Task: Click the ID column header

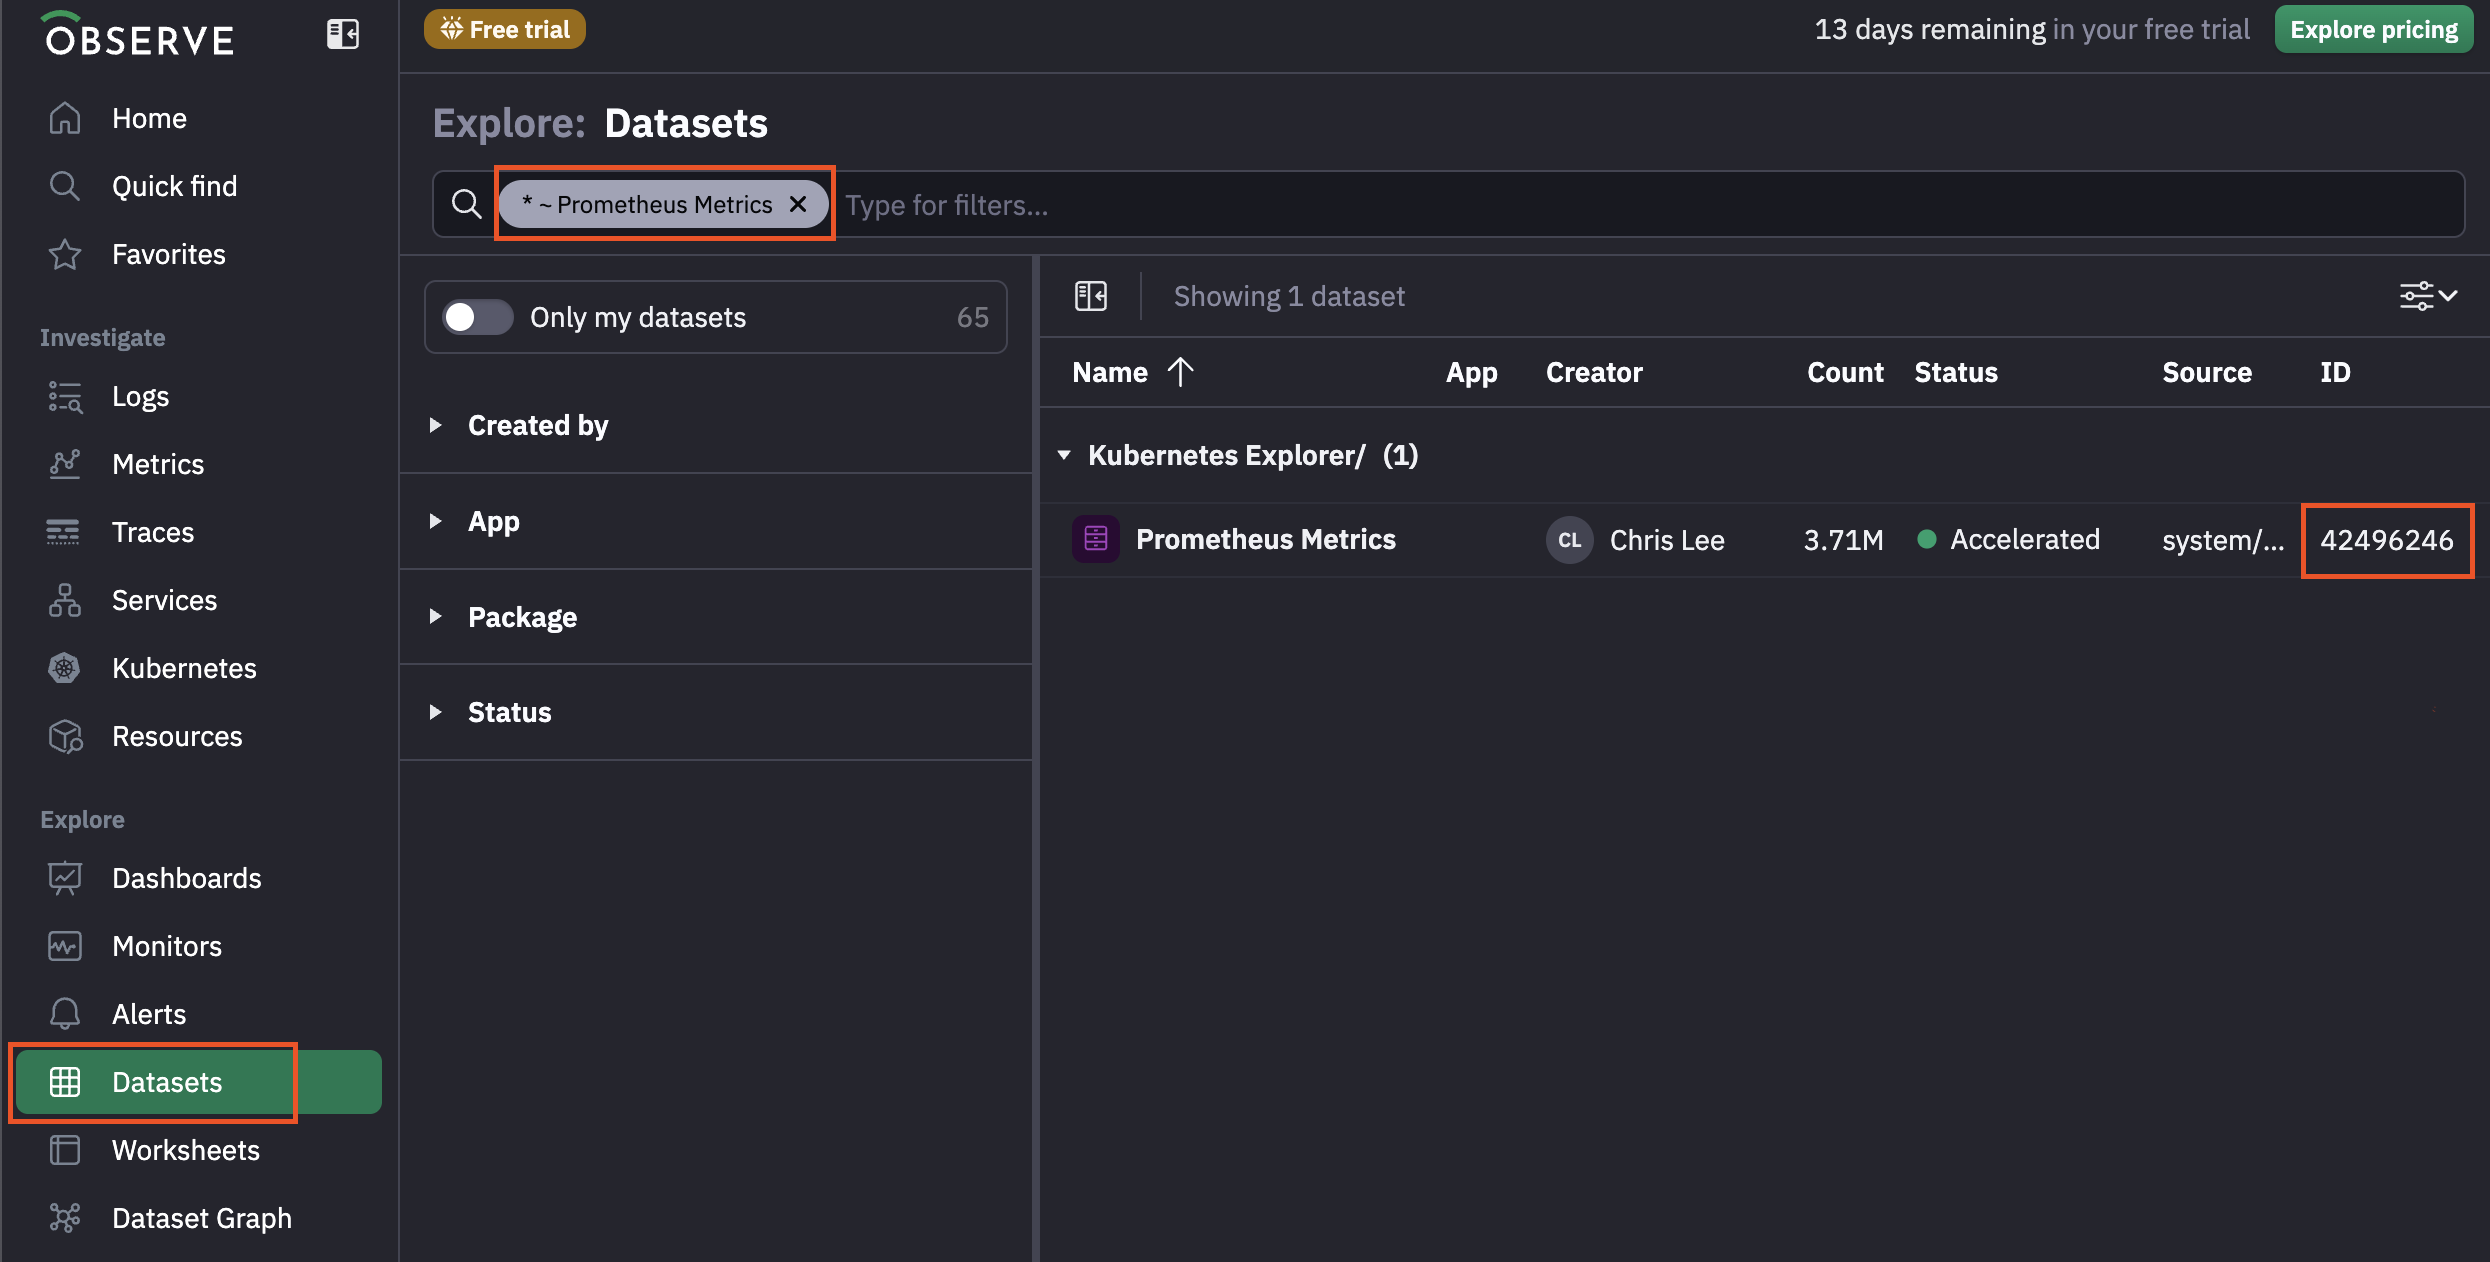Action: click(x=2335, y=372)
